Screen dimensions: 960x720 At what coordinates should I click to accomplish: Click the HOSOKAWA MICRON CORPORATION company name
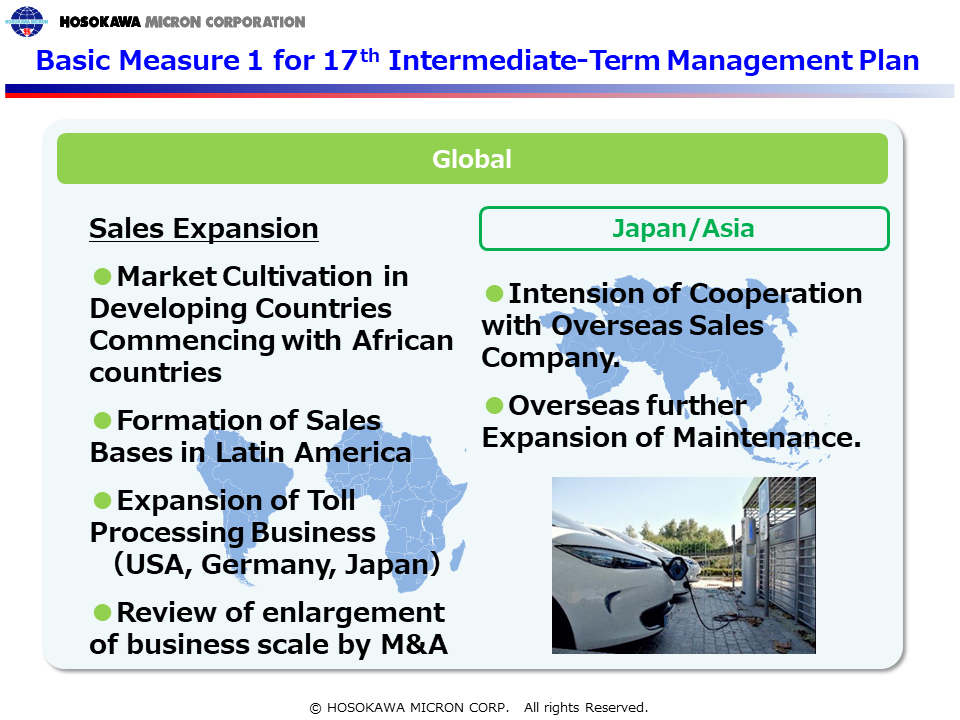(182, 22)
